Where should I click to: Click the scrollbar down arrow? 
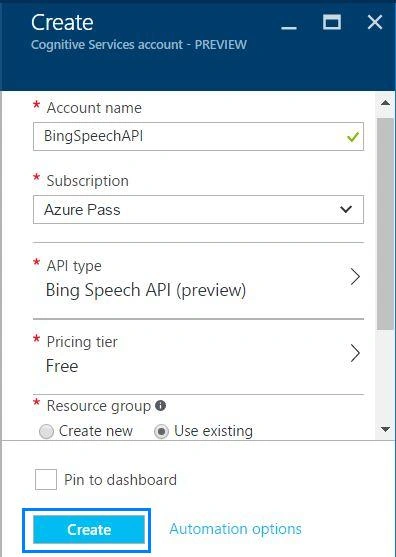(x=385, y=429)
